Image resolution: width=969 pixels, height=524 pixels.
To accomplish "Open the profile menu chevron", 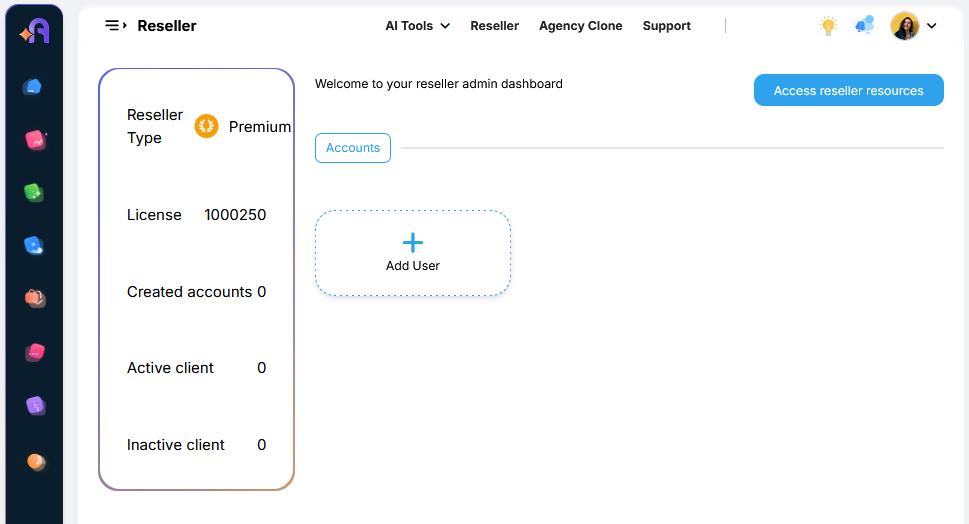I will [932, 26].
